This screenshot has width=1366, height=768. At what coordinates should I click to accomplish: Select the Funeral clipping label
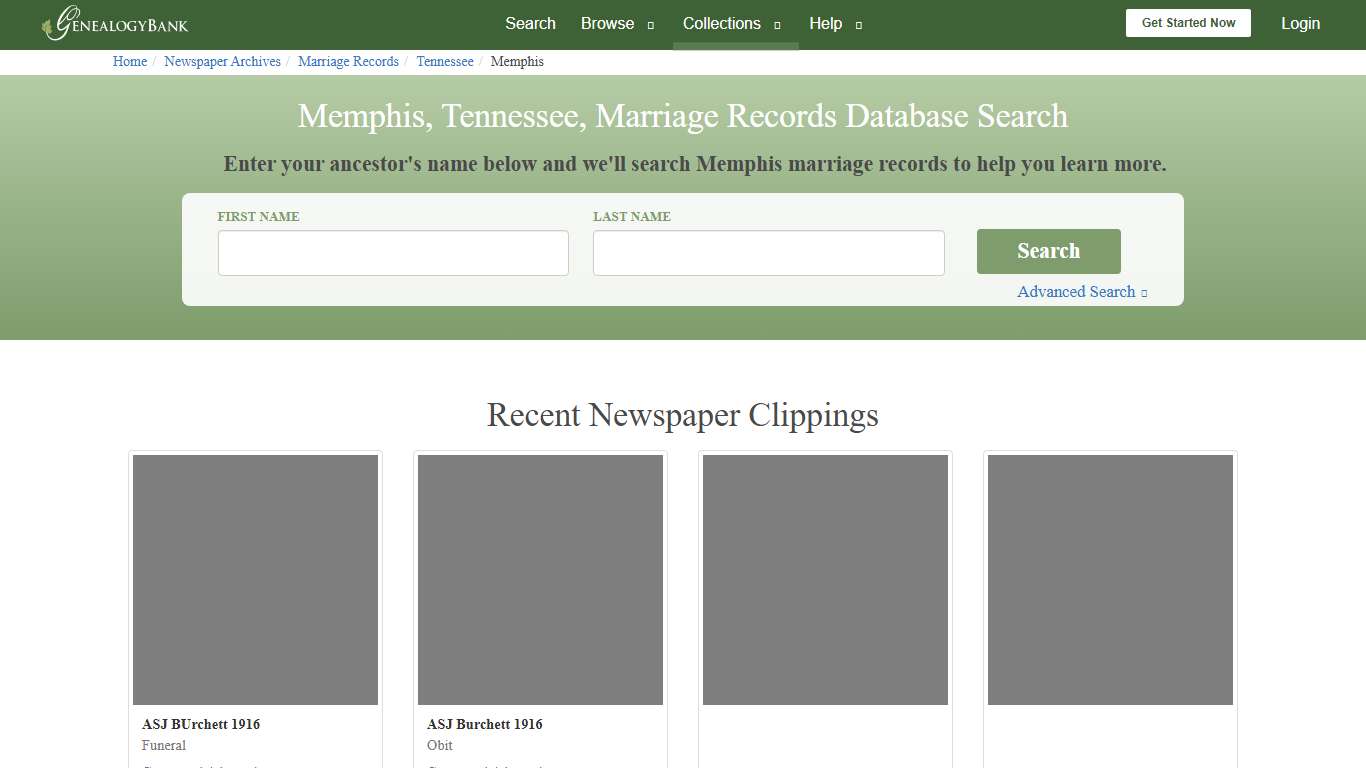164,745
